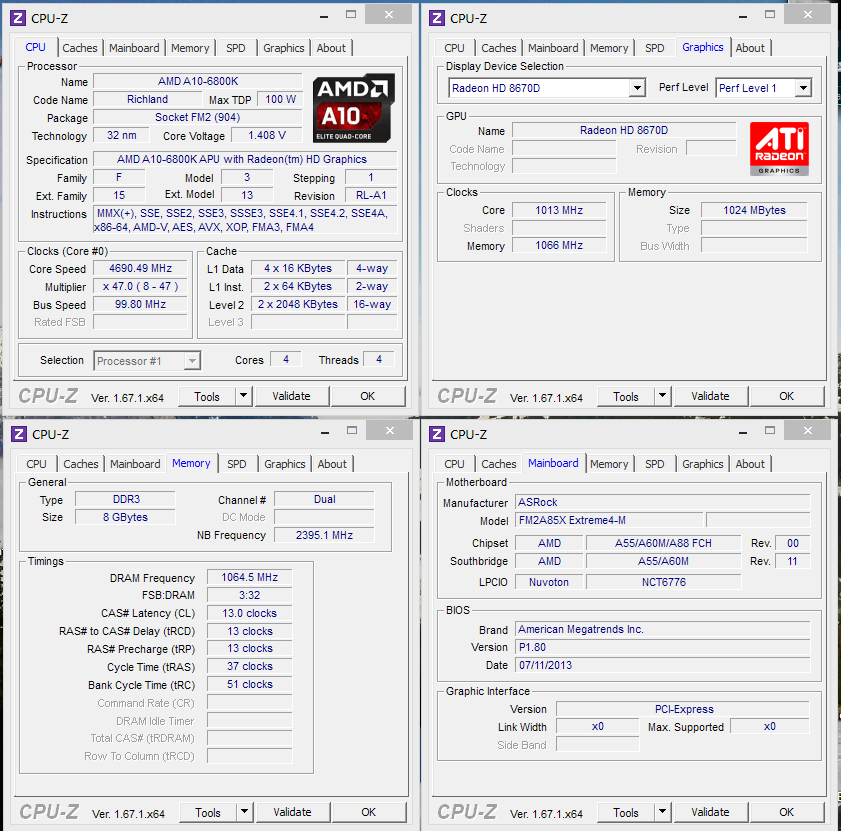The width and height of the screenshot is (841, 831).
Task: Click the ATI Radeon Graphics logo
Action: (x=779, y=149)
